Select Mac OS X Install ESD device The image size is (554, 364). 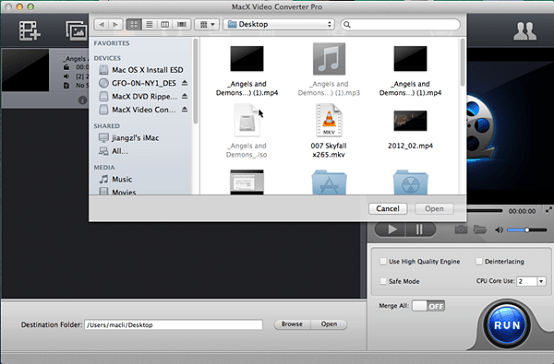pyautogui.click(x=141, y=70)
